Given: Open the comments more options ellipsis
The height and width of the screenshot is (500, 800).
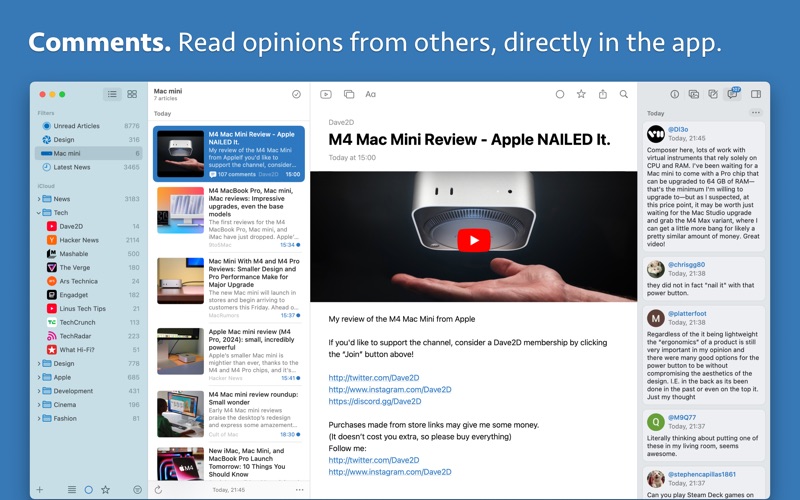Looking at the screenshot, I should point(756,113).
